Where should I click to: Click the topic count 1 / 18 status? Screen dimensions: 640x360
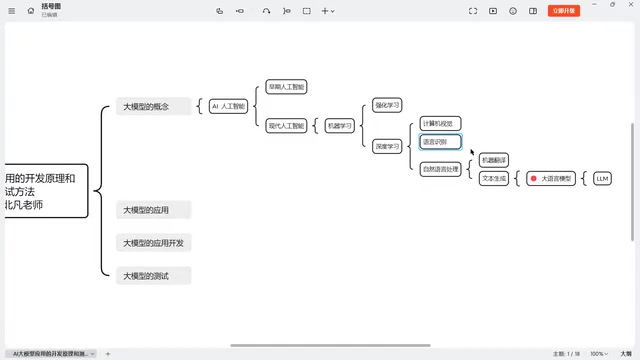(x=566, y=353)
